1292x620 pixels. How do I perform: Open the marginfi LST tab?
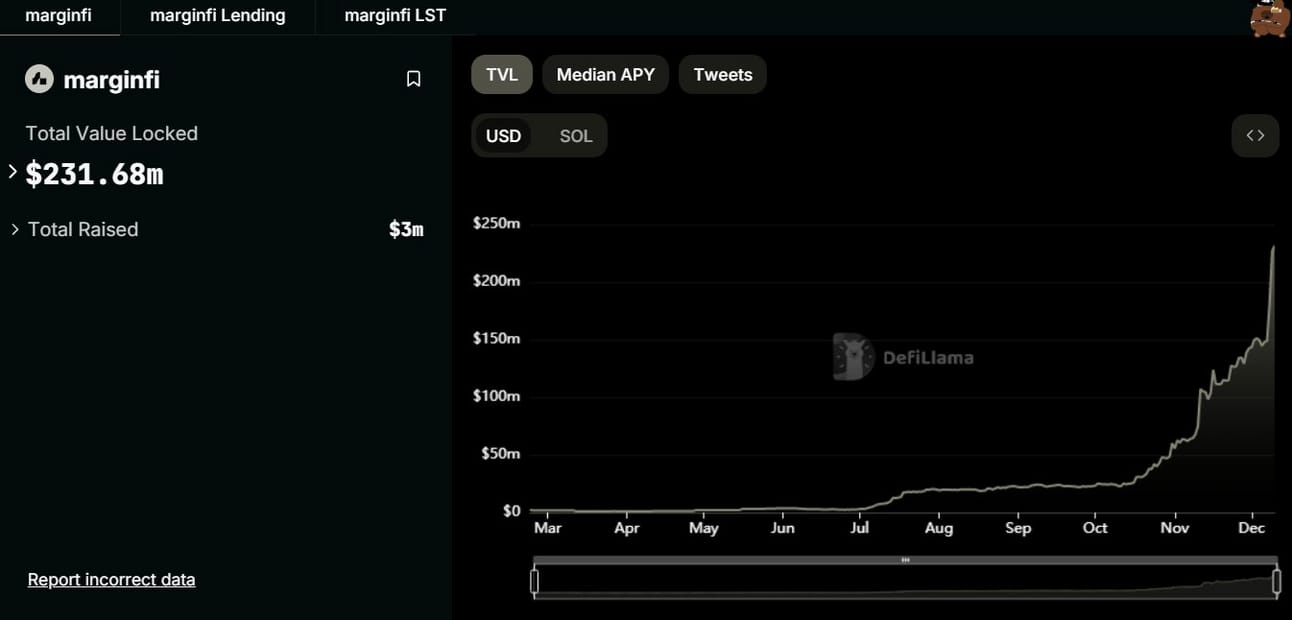pos(395,16)
